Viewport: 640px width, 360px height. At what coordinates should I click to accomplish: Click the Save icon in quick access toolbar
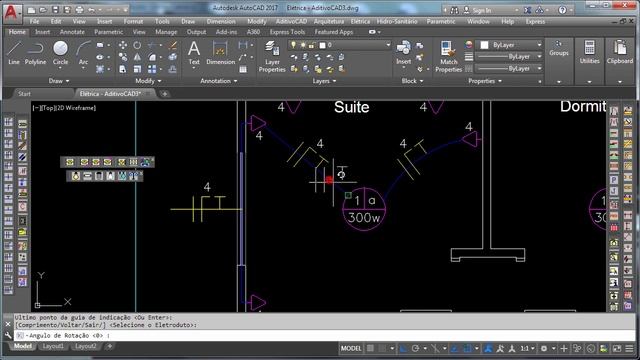click(x=56, y=9)
